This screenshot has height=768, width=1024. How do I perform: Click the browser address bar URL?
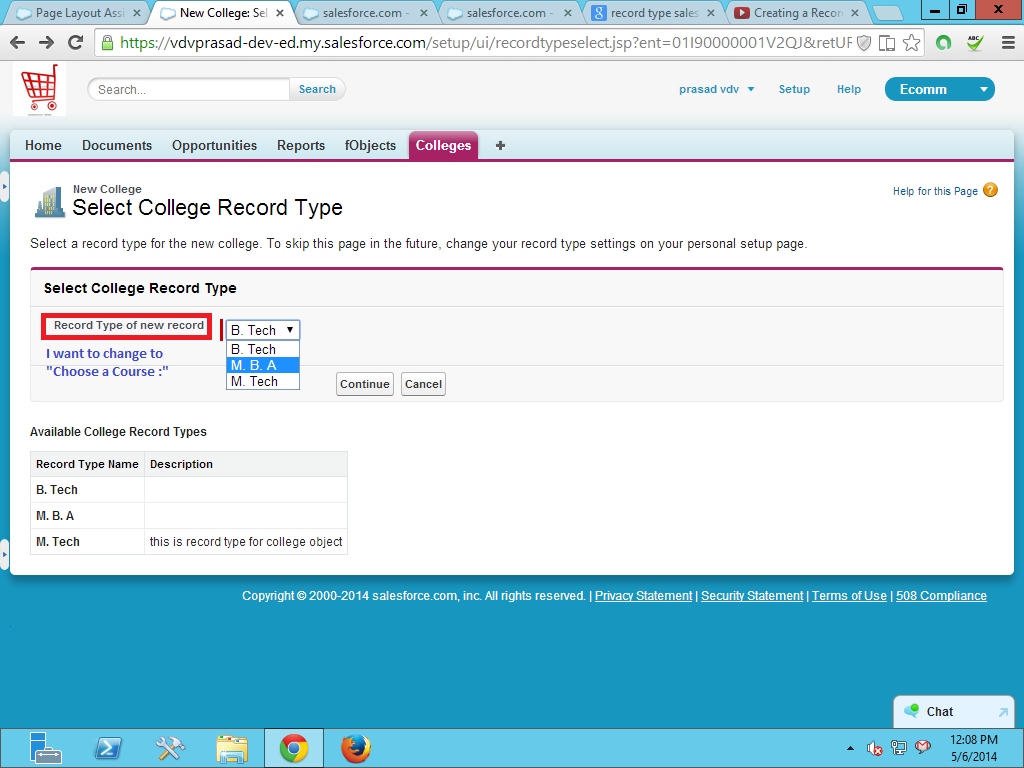pyautogui.click(x=486, y=43)
